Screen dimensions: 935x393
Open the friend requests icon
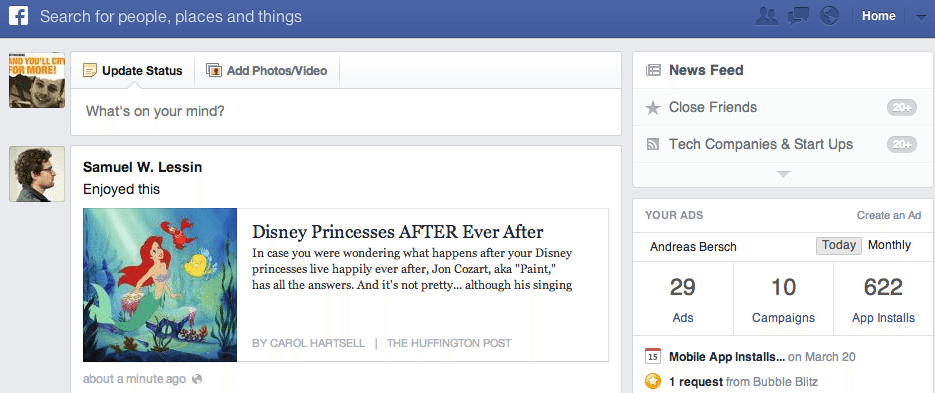click(x=766, y=16)
